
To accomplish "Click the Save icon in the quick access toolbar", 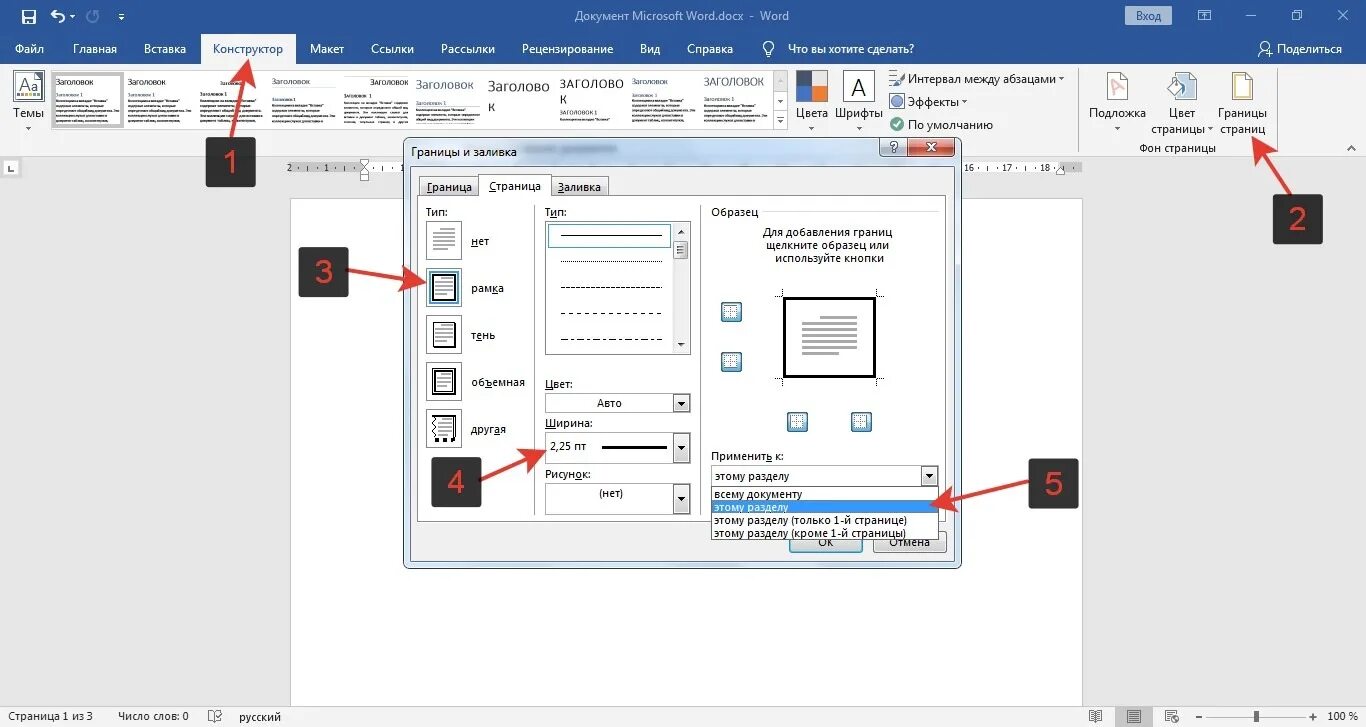I will coord(28,16).
